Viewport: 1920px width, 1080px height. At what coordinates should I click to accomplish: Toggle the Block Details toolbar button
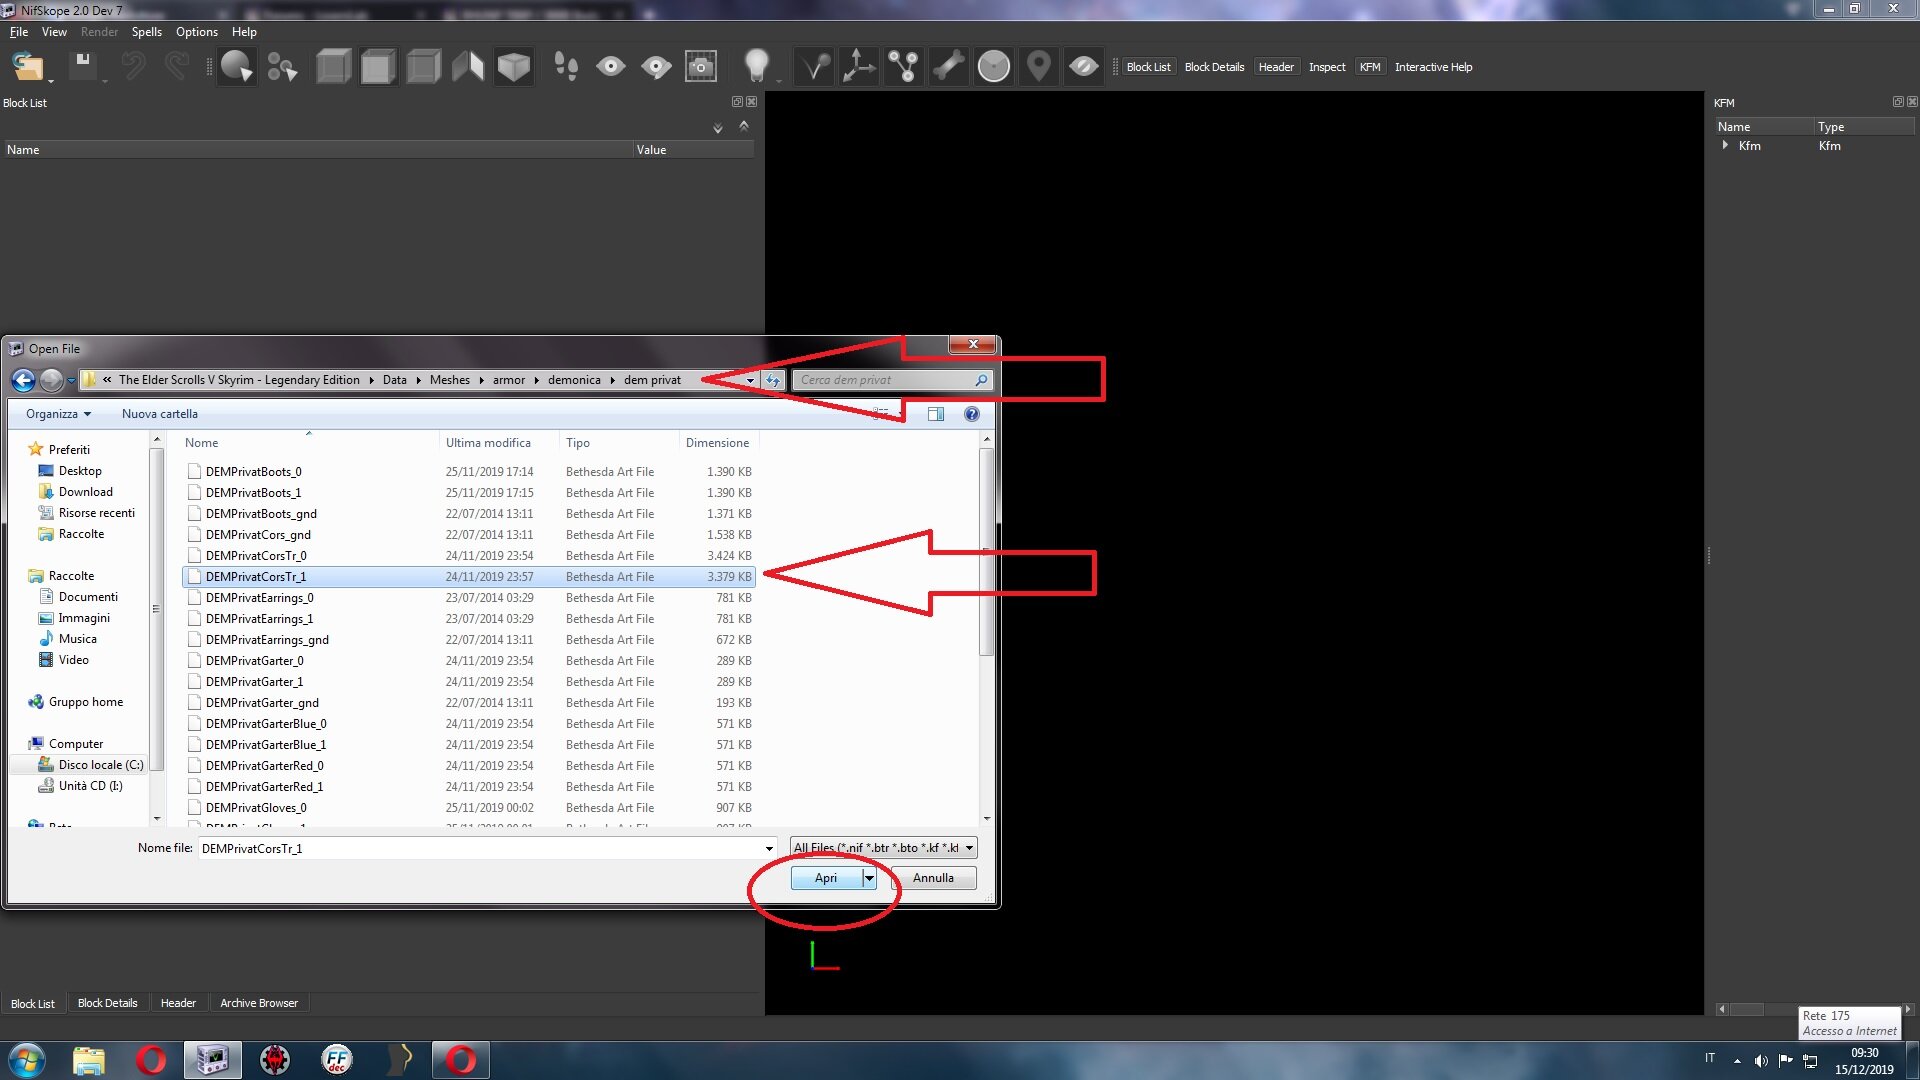coord(1214,67)
